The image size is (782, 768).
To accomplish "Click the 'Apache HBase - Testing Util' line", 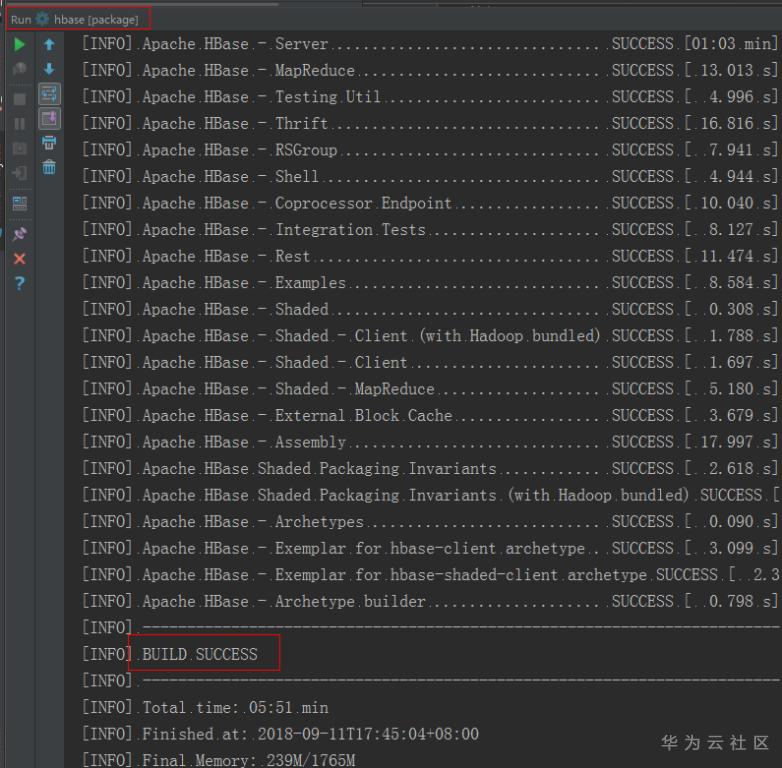I will pos(430,97).
